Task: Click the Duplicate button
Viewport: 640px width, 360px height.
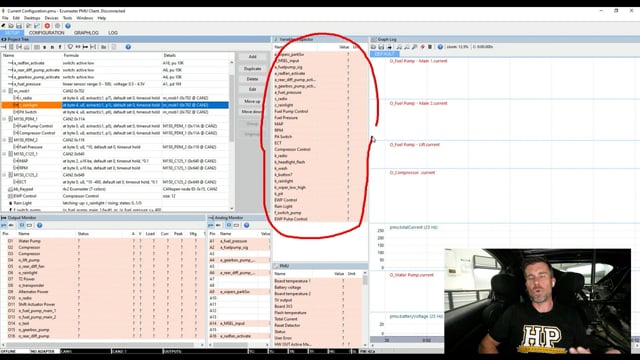Action: tap(253, 69)
